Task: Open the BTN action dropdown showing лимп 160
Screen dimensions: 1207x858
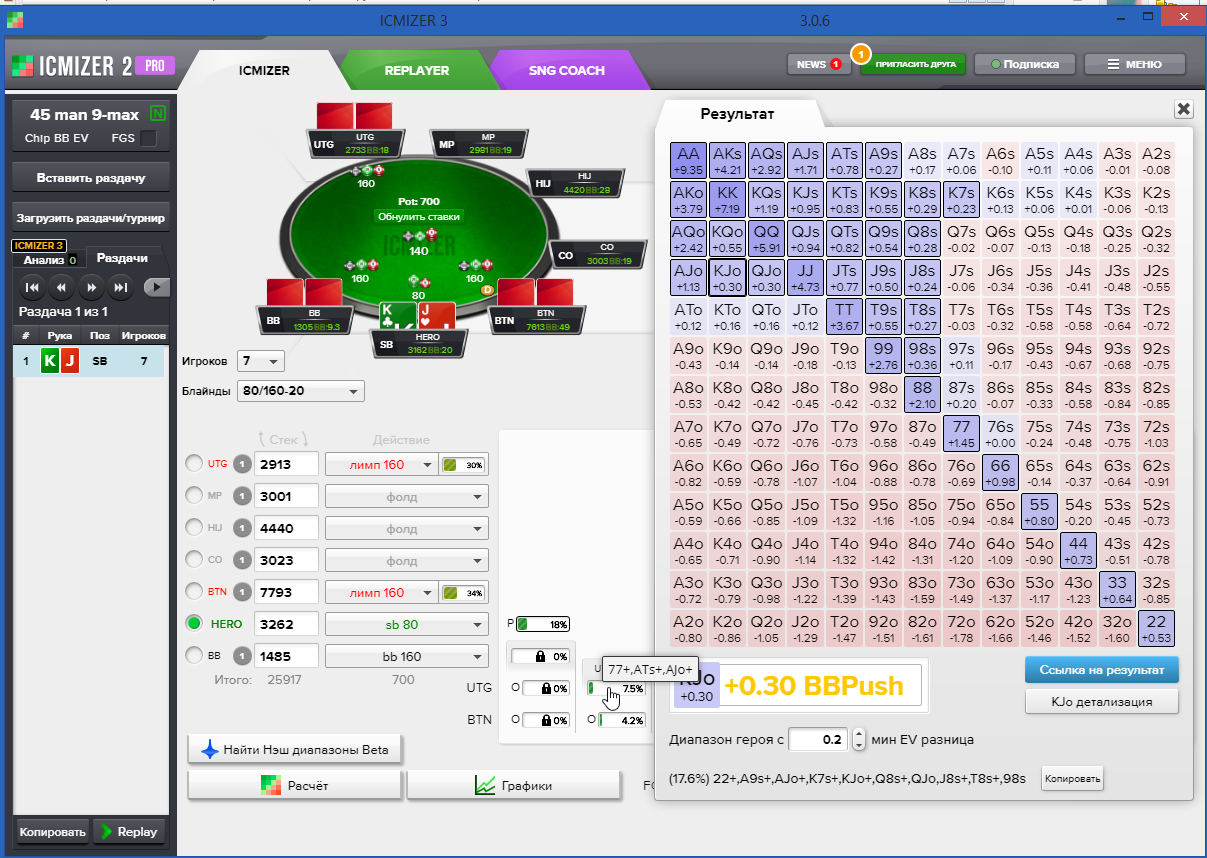Action: coord(382,592)
